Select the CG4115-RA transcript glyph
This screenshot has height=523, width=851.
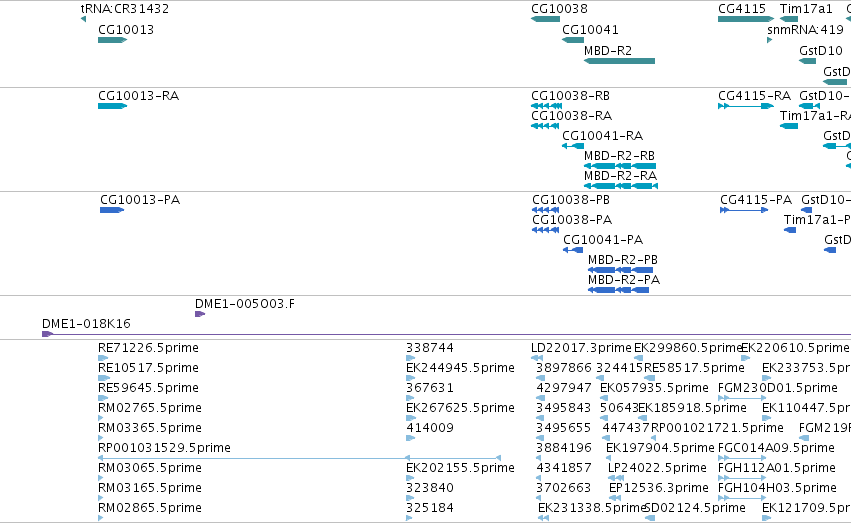[746, 106]
